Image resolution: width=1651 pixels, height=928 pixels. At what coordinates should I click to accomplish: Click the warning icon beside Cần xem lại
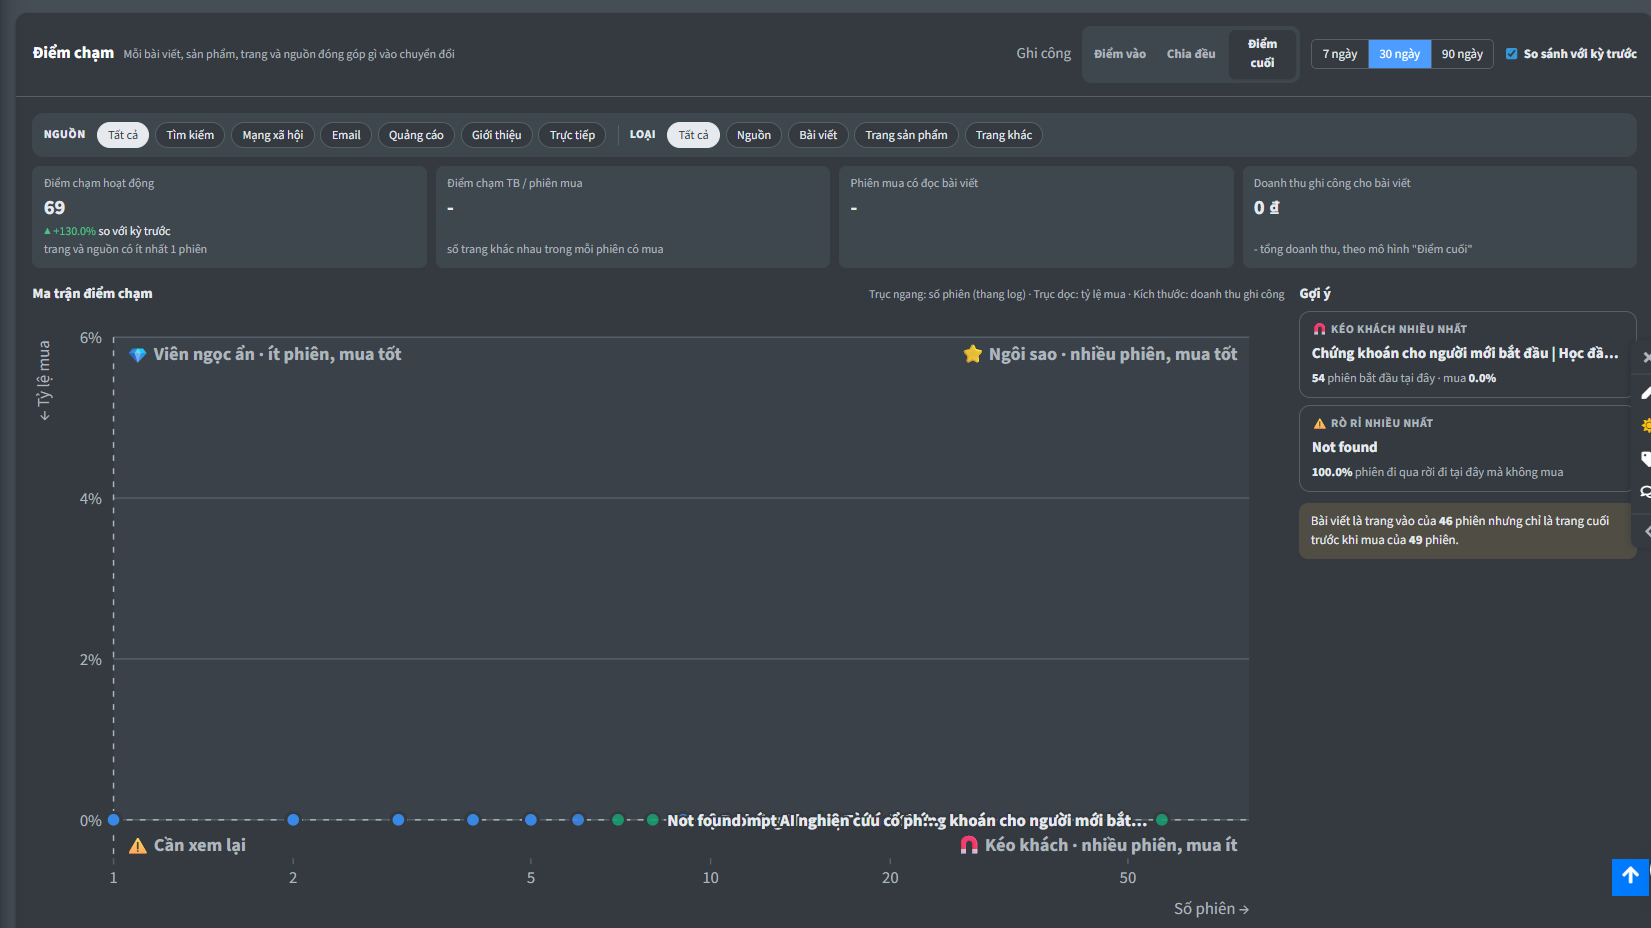click(x=138, y=846)
